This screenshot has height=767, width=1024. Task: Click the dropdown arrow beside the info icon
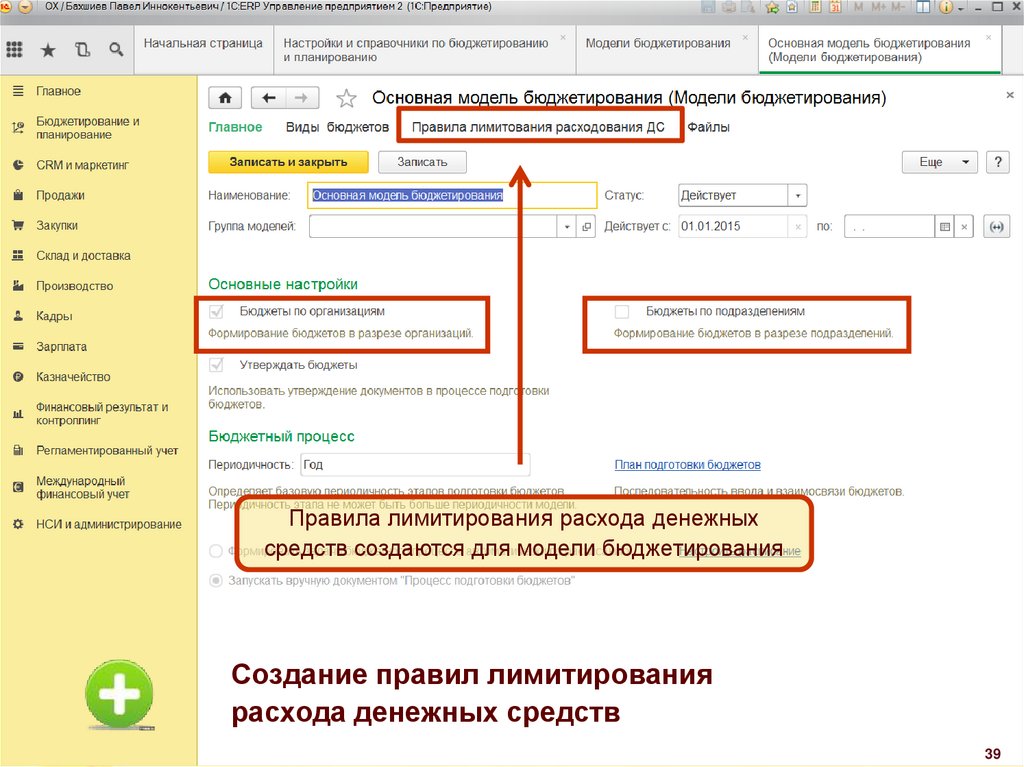point(961,8)
